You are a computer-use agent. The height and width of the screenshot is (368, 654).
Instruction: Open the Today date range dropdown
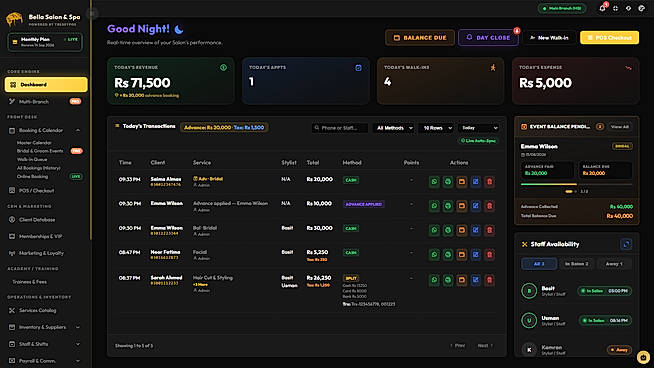click(x=478, y=128)
